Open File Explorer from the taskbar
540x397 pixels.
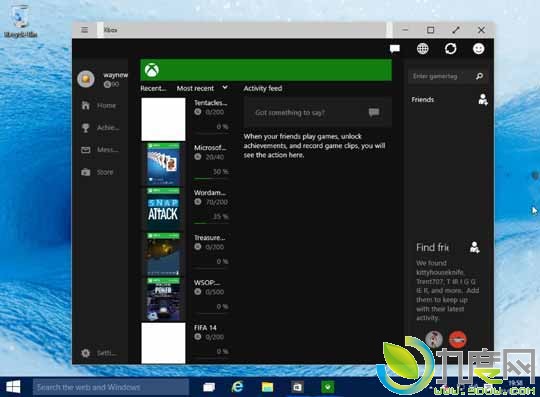point(267,387)
